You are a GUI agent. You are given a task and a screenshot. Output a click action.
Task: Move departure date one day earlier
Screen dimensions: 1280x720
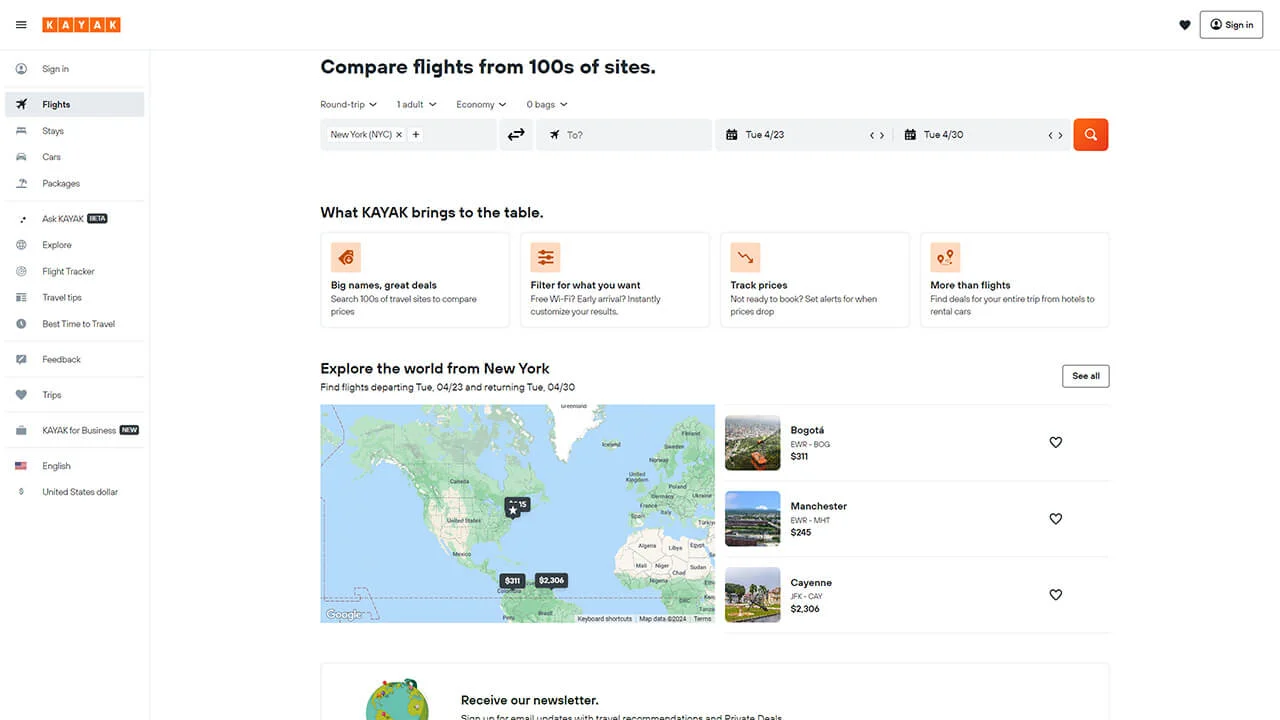872,135
